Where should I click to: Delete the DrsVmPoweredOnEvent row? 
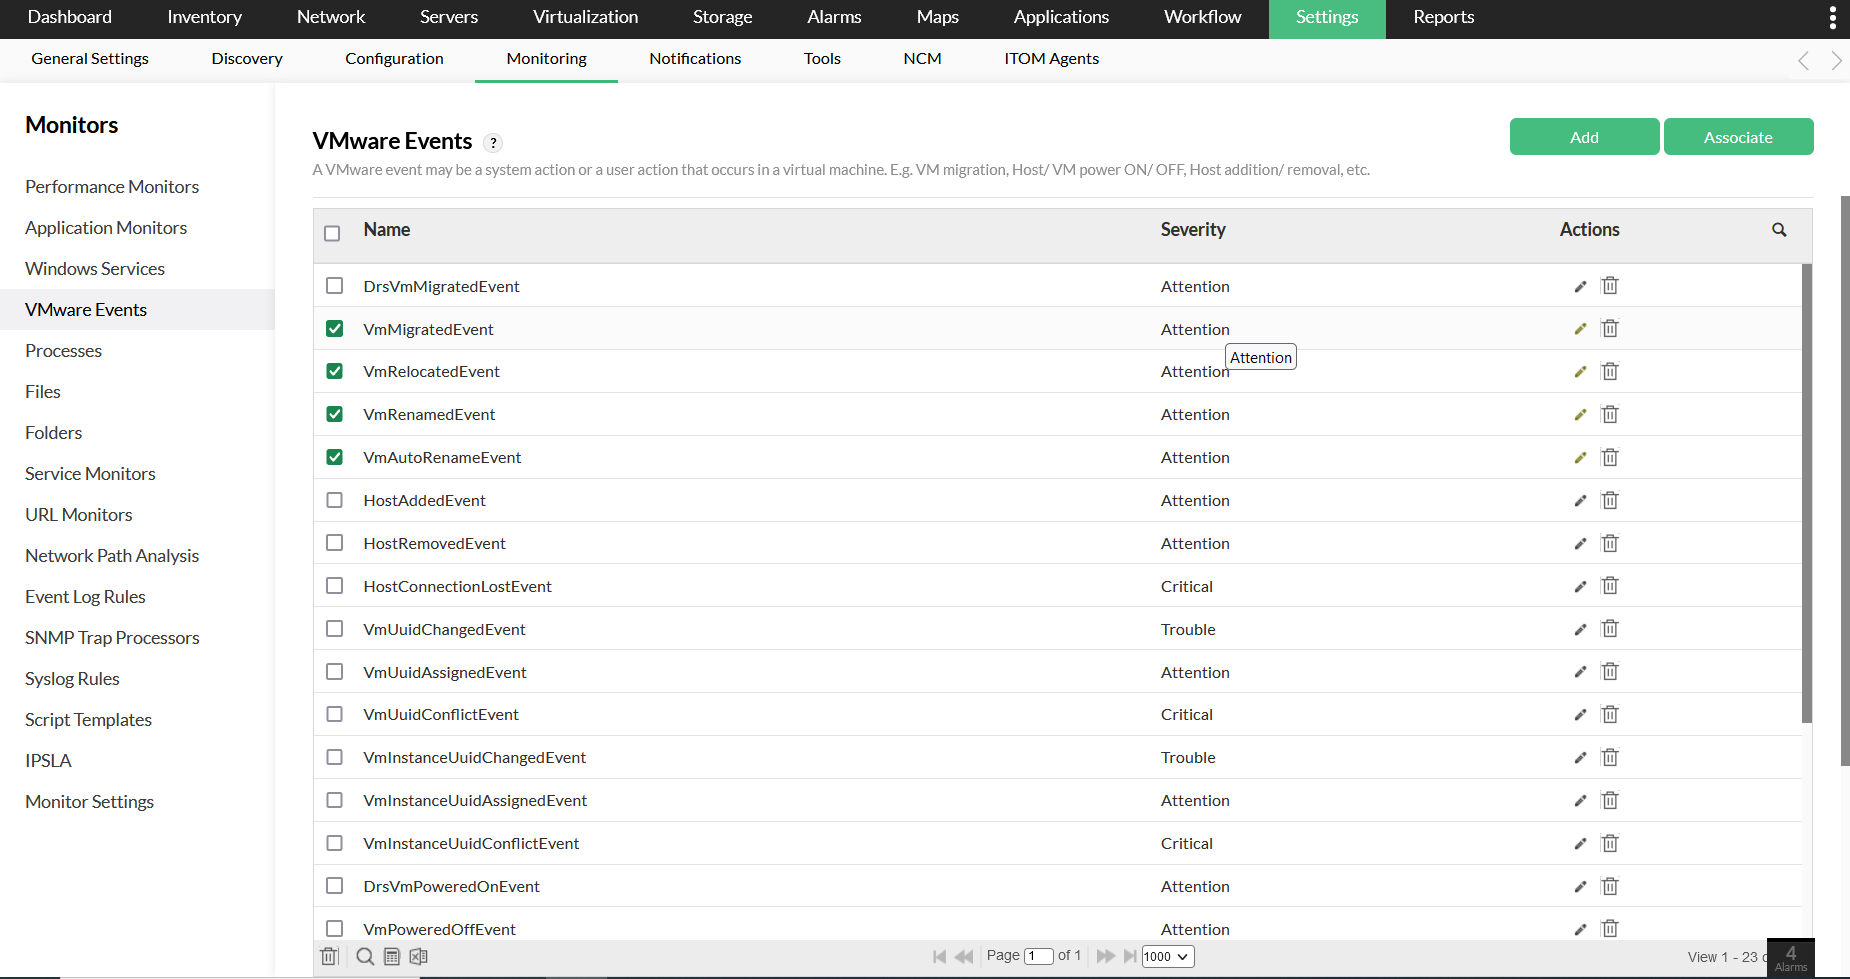tap(1610, 886)
